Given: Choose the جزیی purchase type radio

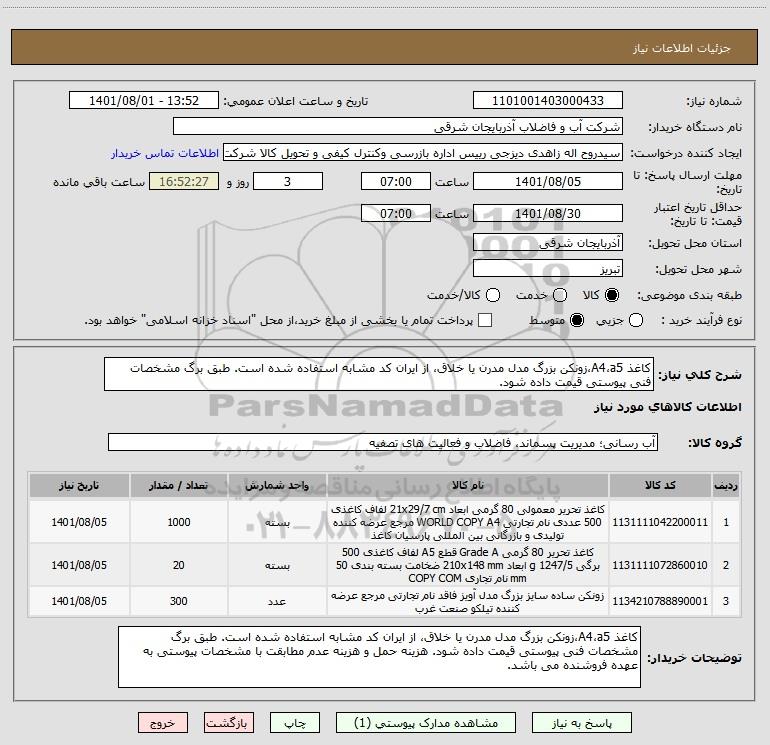Looking at the screenshot, I should coord(636,320).
